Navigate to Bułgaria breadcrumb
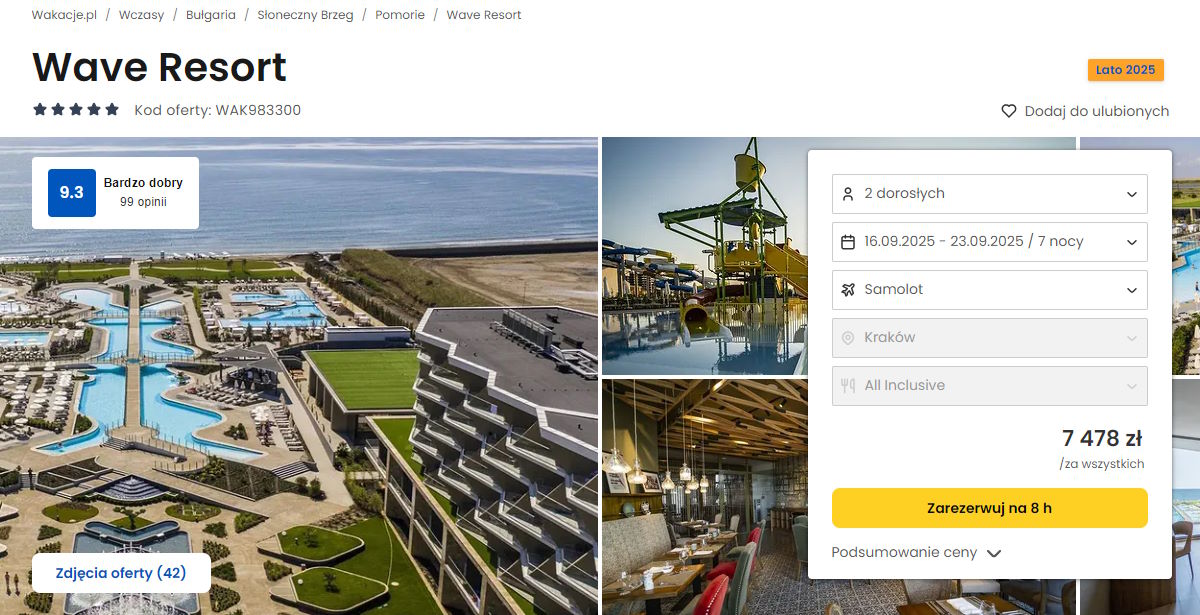This screenshot has width=1200, height=615. (x=210, y=15)
